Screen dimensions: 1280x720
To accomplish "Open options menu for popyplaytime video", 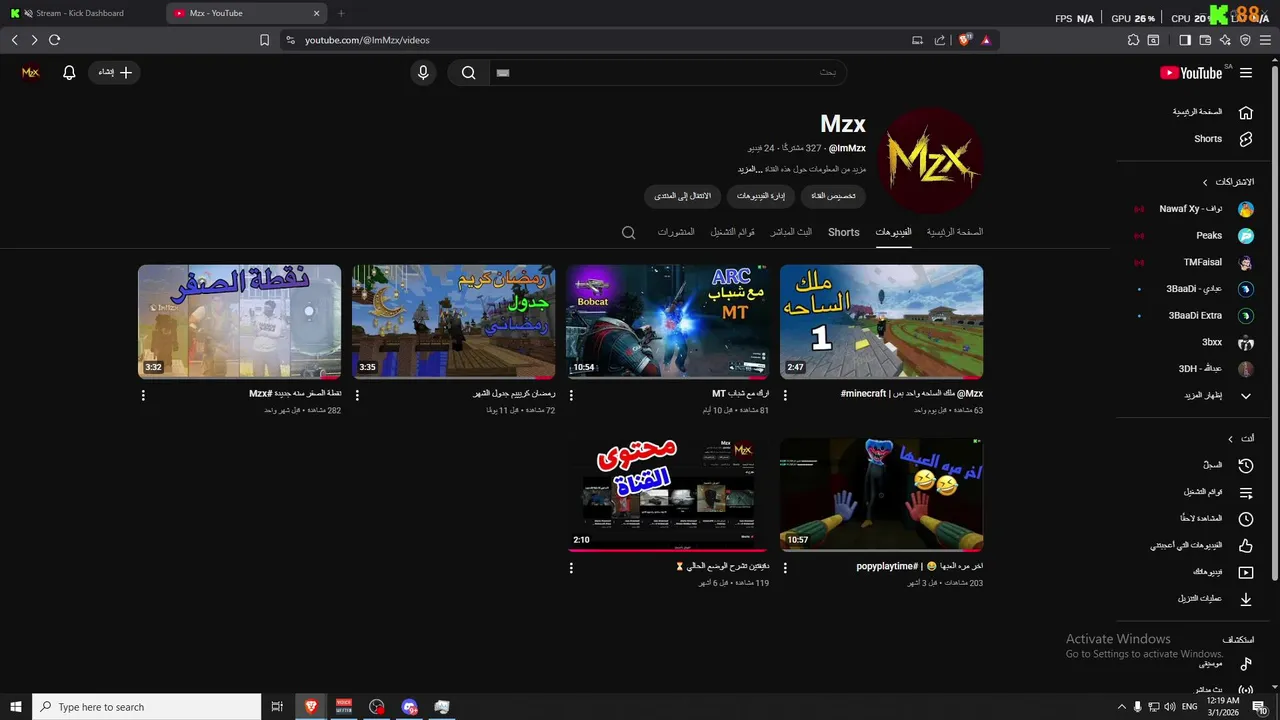I will (x=785, y=567).
